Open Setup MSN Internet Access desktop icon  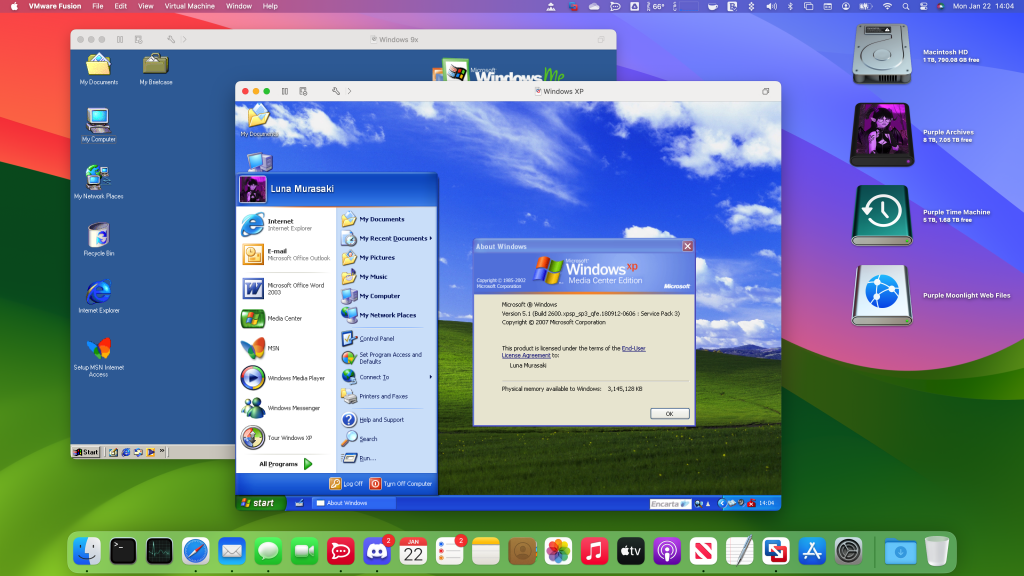pos(98,350)
